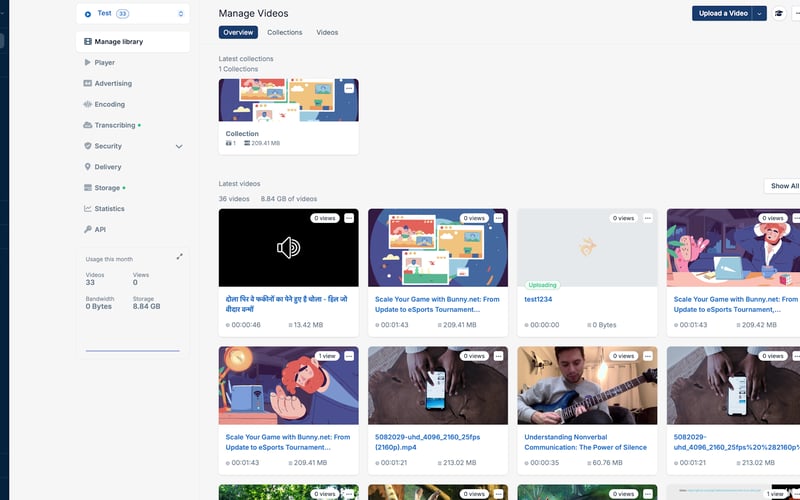Open the Encoding settings
Screen dimensions: 800x500
[x=109, y=105]
